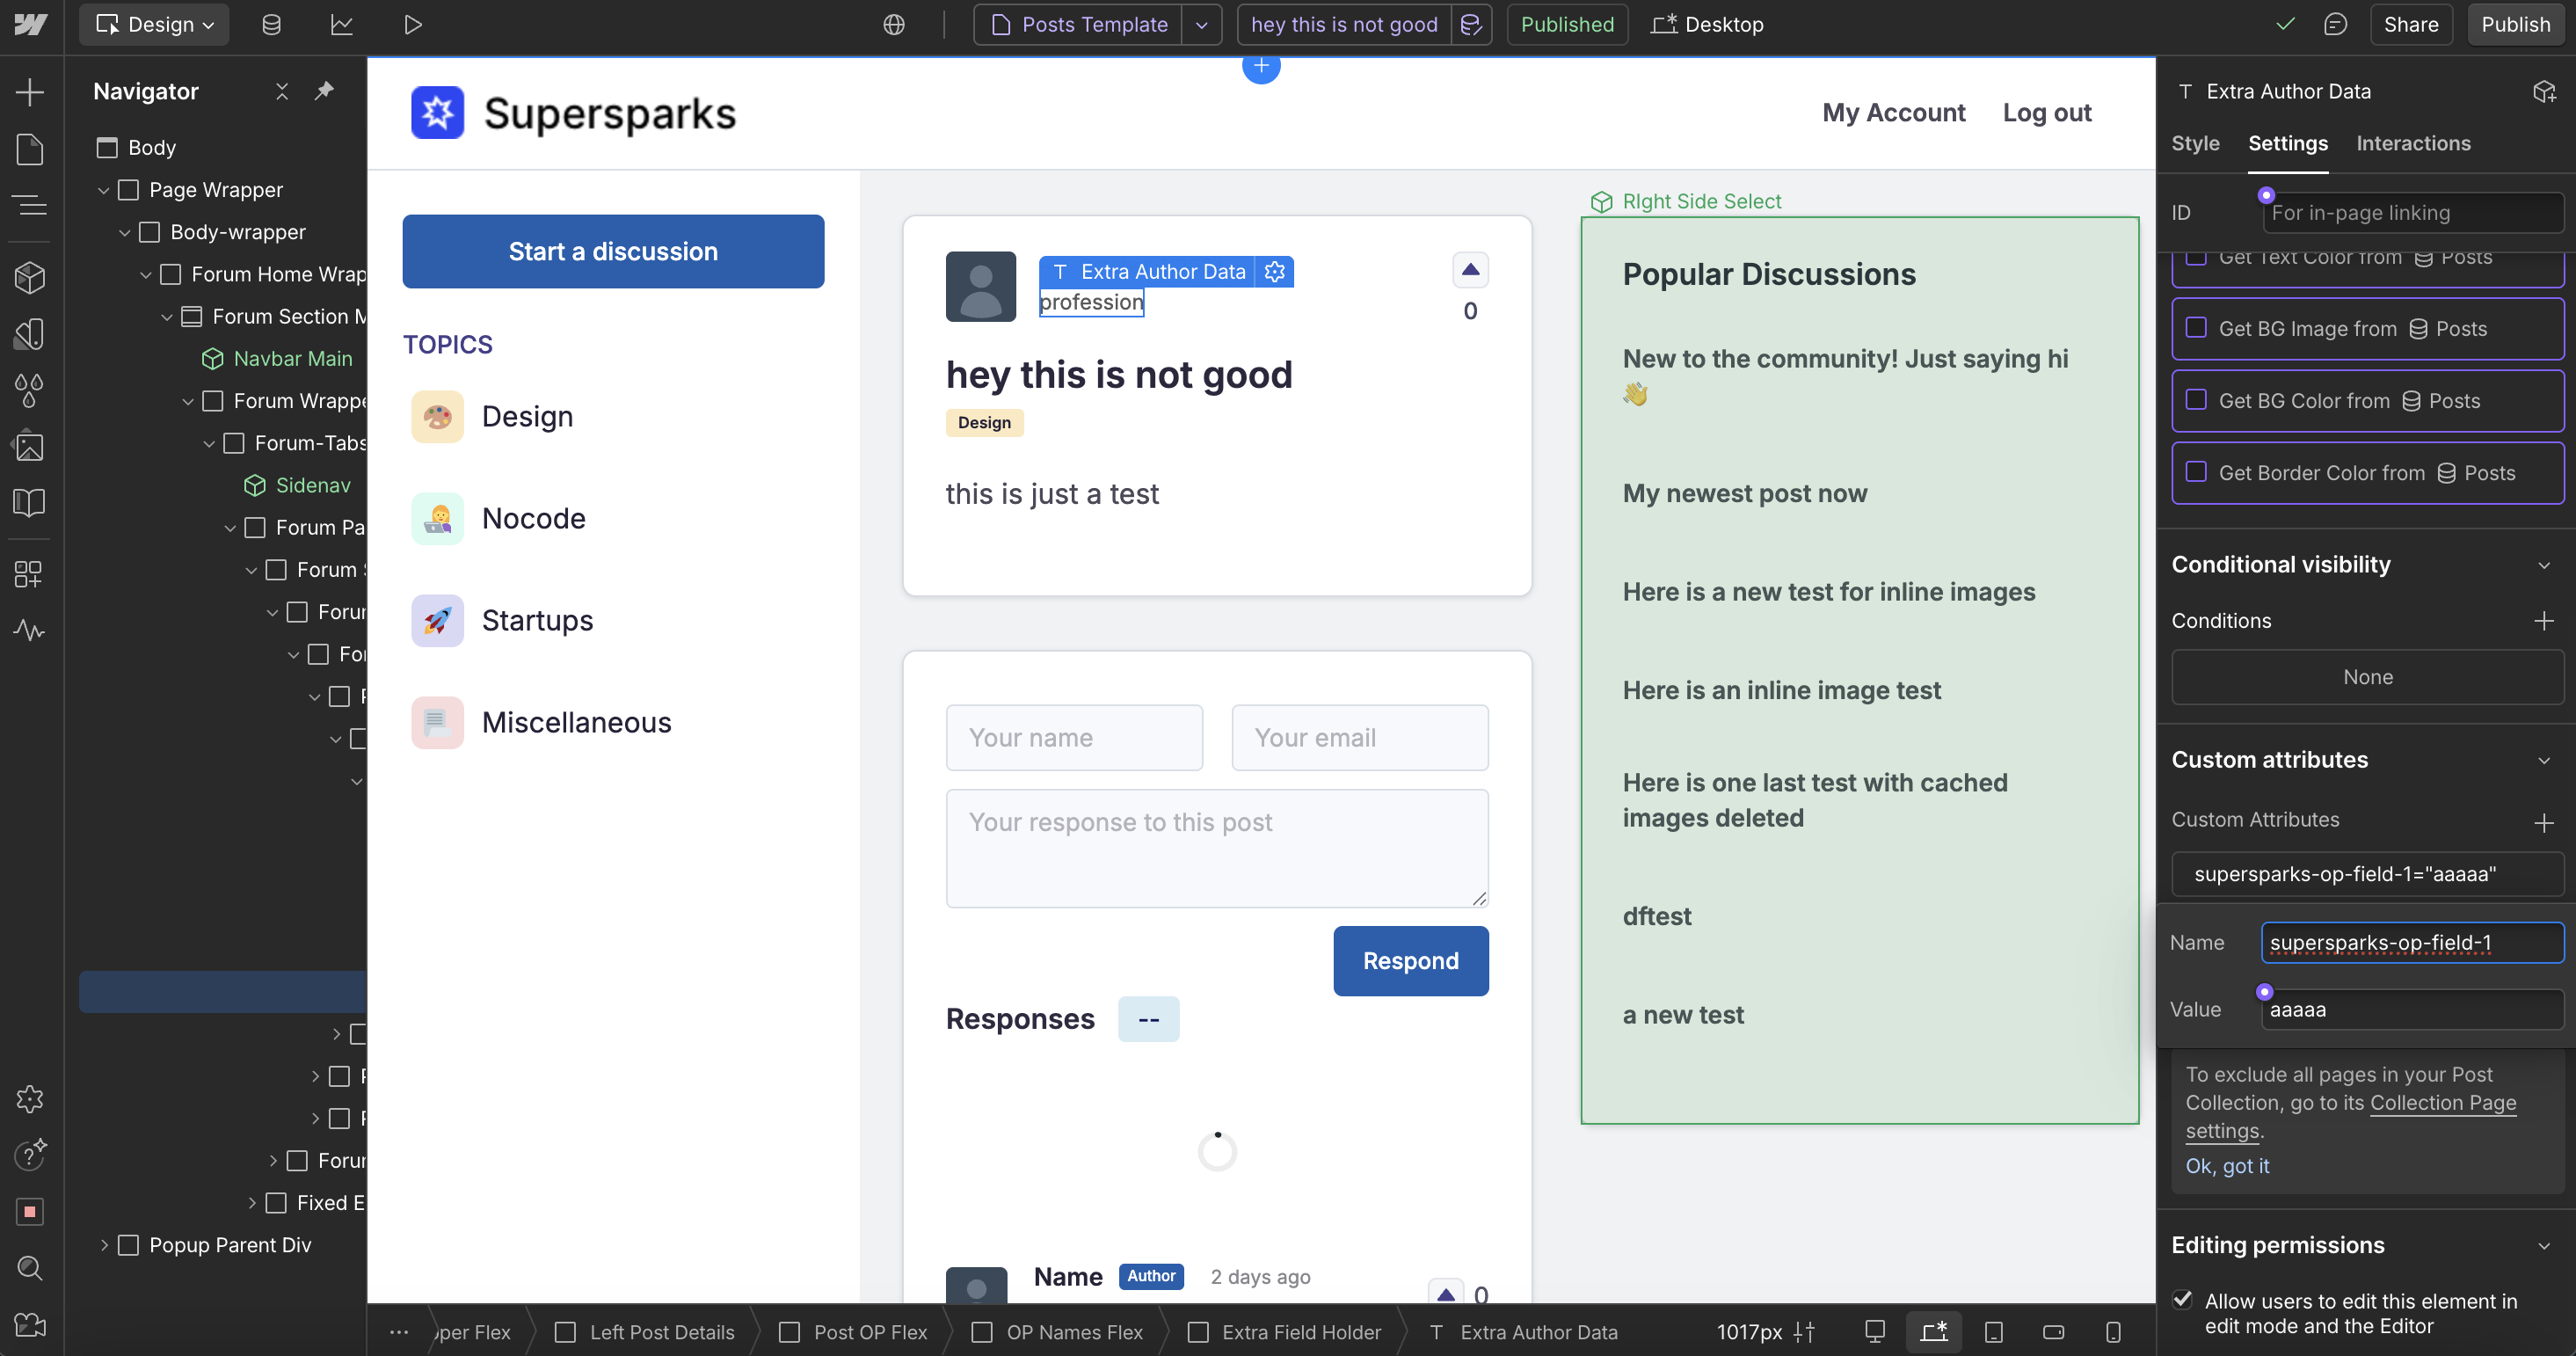Image resolution: width=2576 pixels, height=1356 pixels.
Task: Click the attribute Value input field
Action: 2411,1009
